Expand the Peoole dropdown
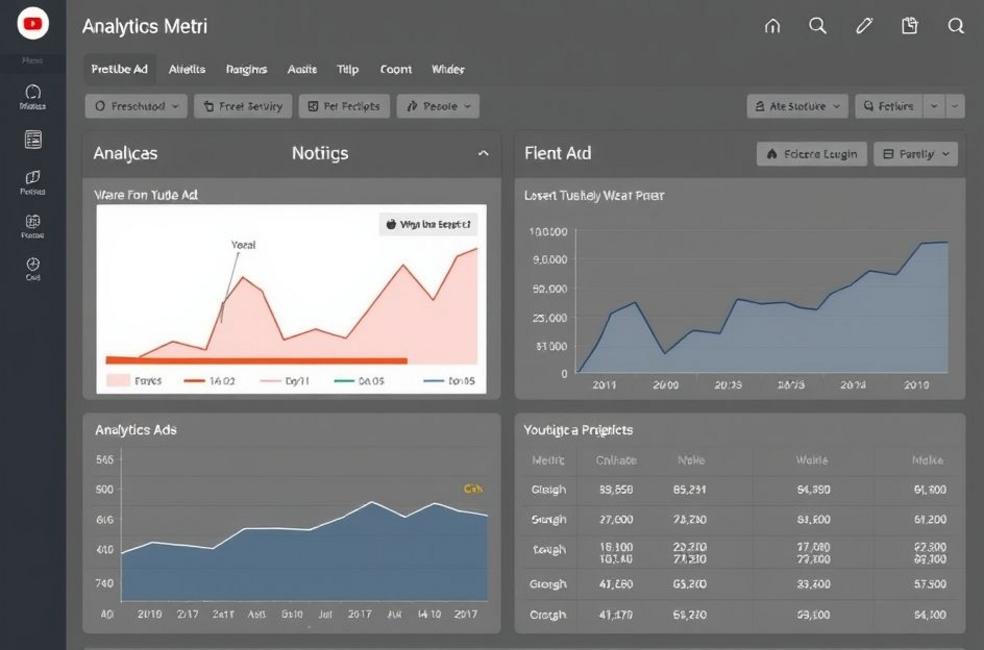The image size is (984, 650). 438,106
